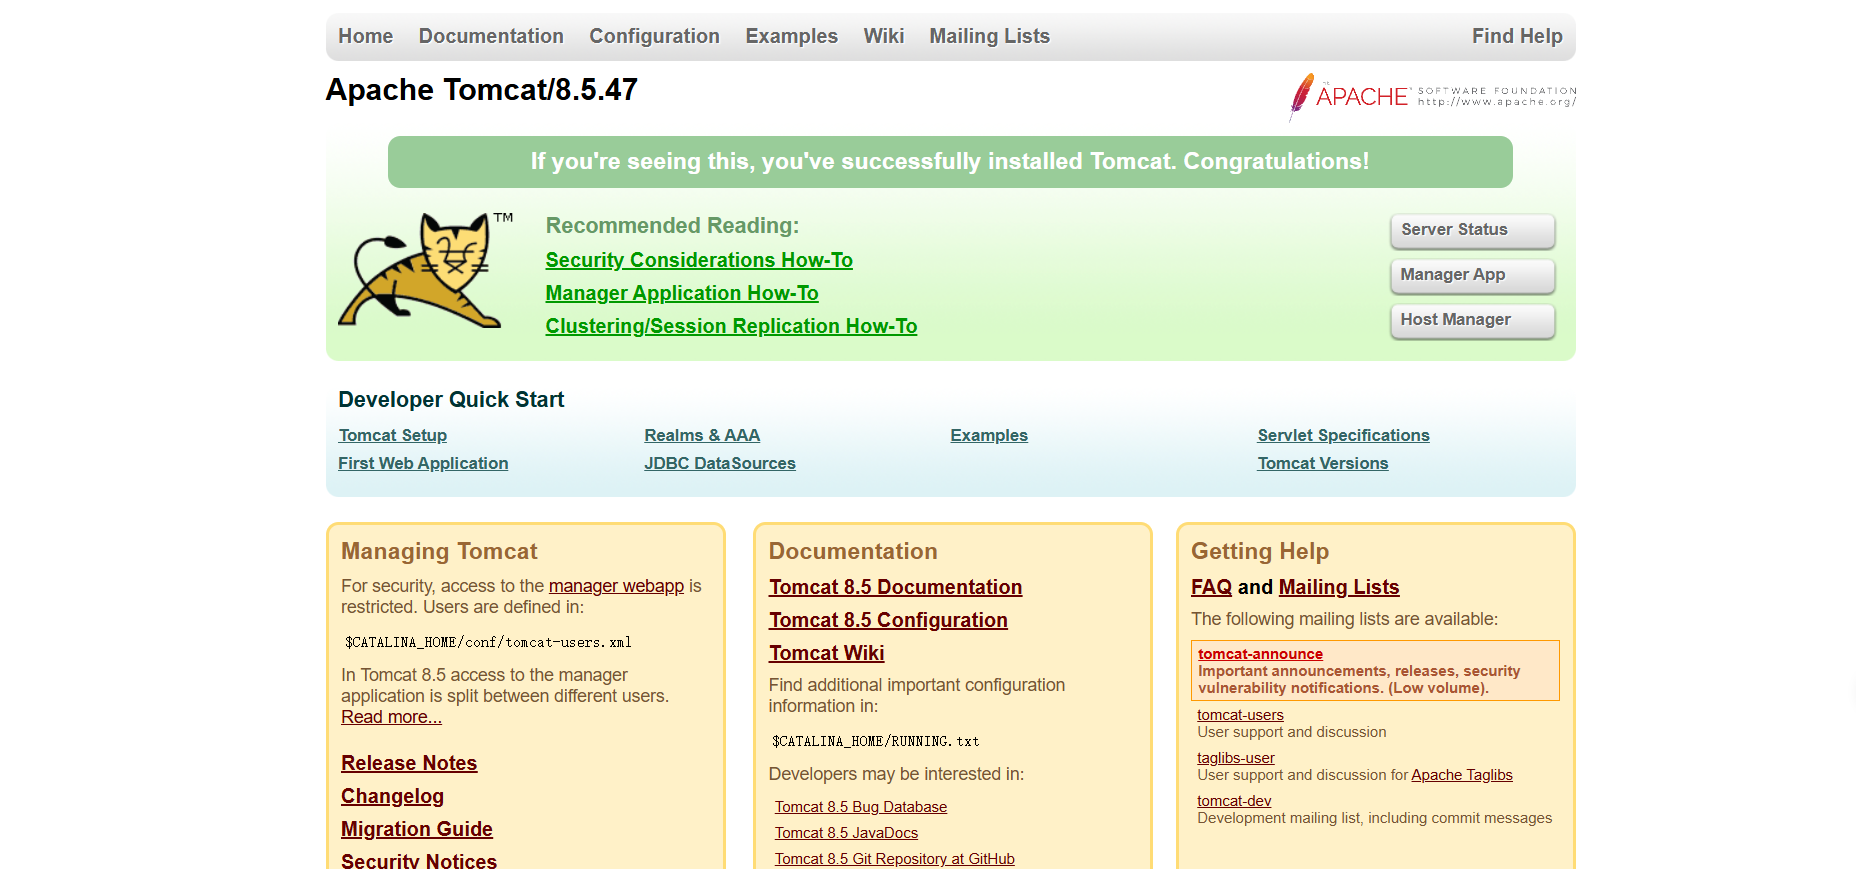View the Changelog link
The image size is (1856, 869).
(x=392, y=796)
